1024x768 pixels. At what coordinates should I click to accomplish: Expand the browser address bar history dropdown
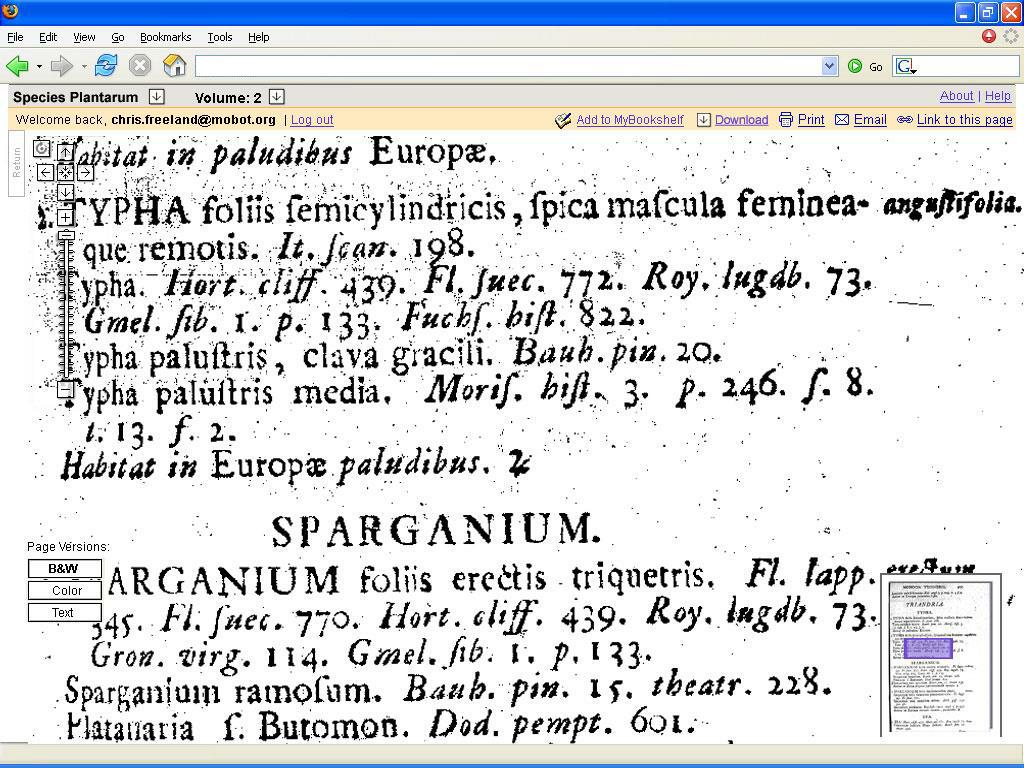click(829, 66)
